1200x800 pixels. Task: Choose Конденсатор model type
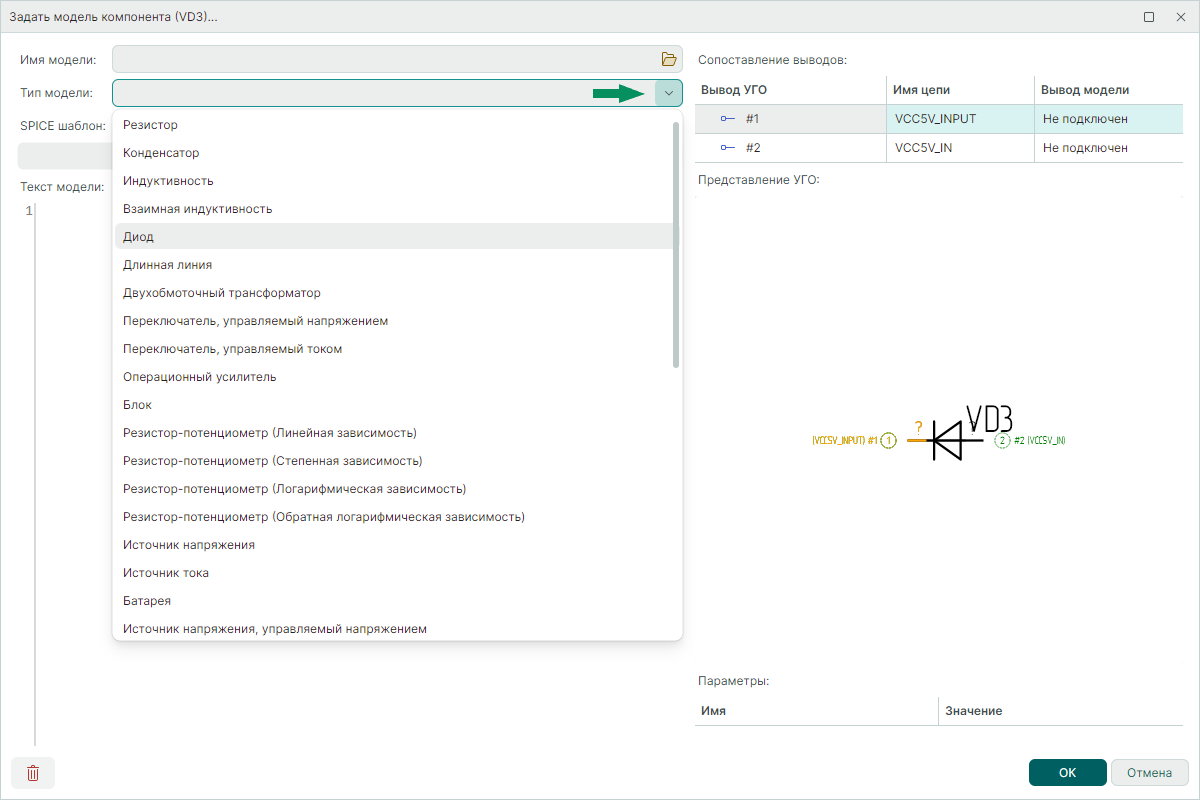point(161,153)
